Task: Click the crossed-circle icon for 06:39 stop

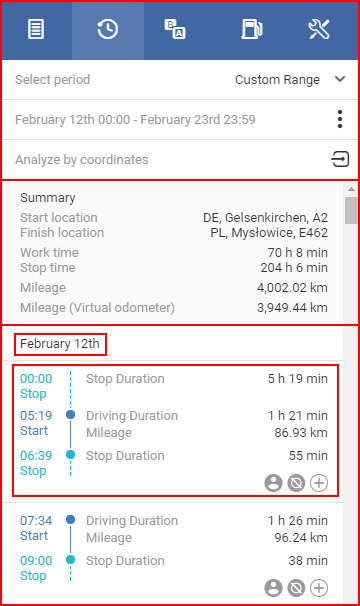Action: (296, 483)
